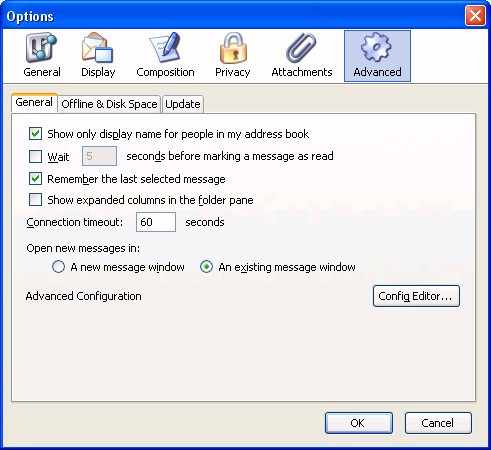Close the Options dialog window

475,15
